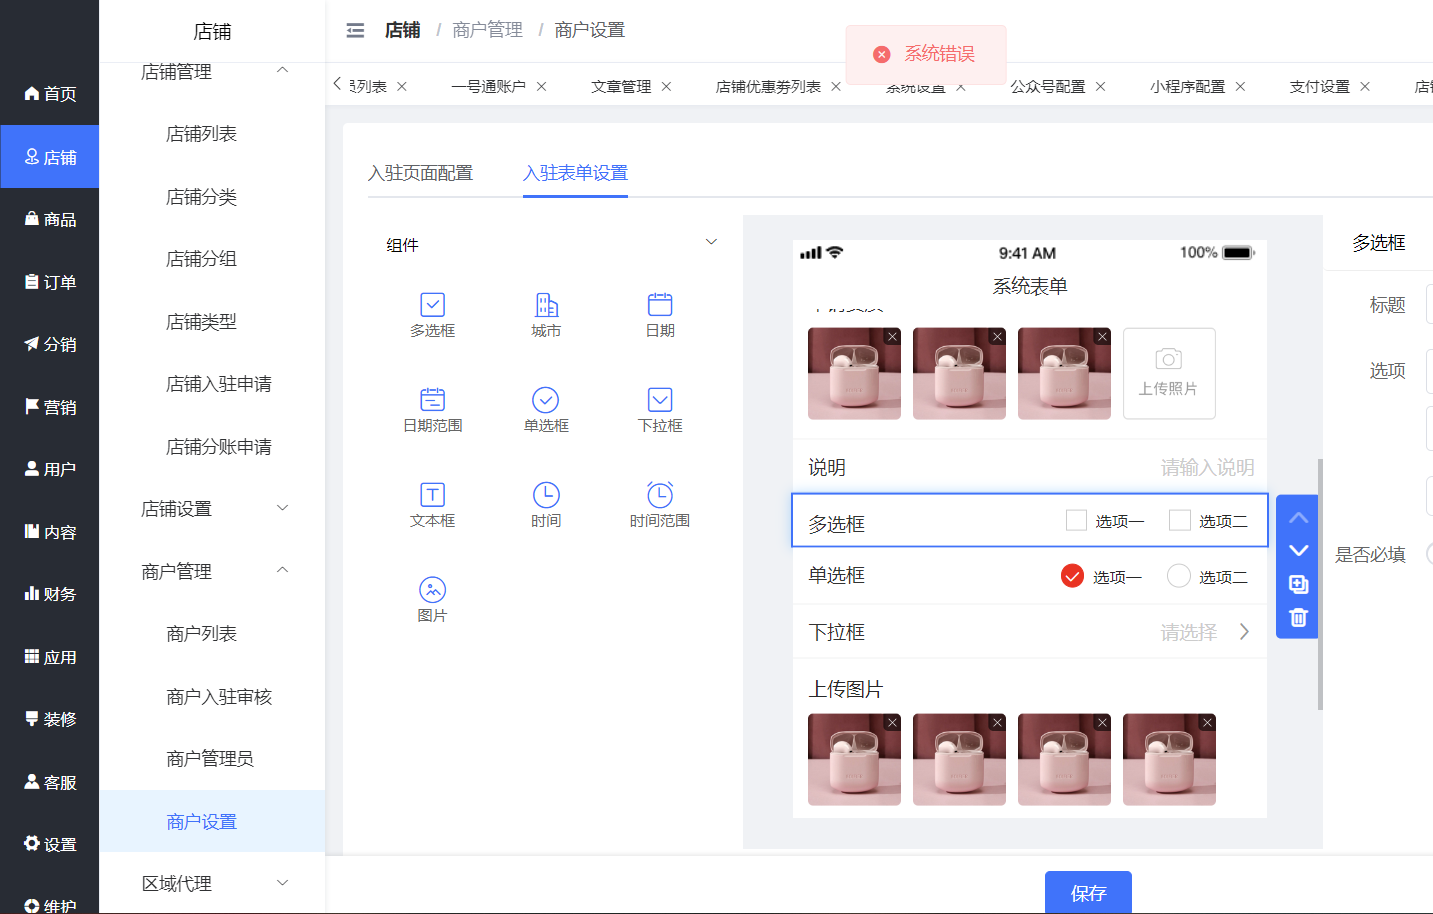Add the 日期范围 date range component
Screen dimensions: 1433x914
(432, 409)
